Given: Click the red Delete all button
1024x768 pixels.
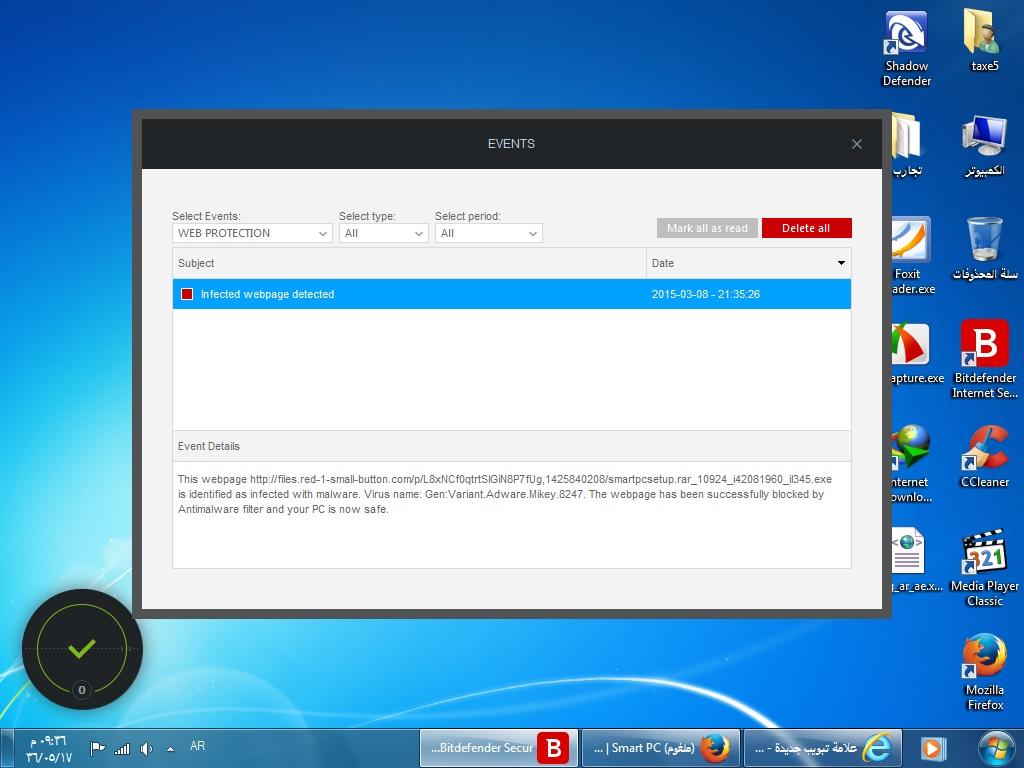Looking at the screenshot, I should point(807,228).
